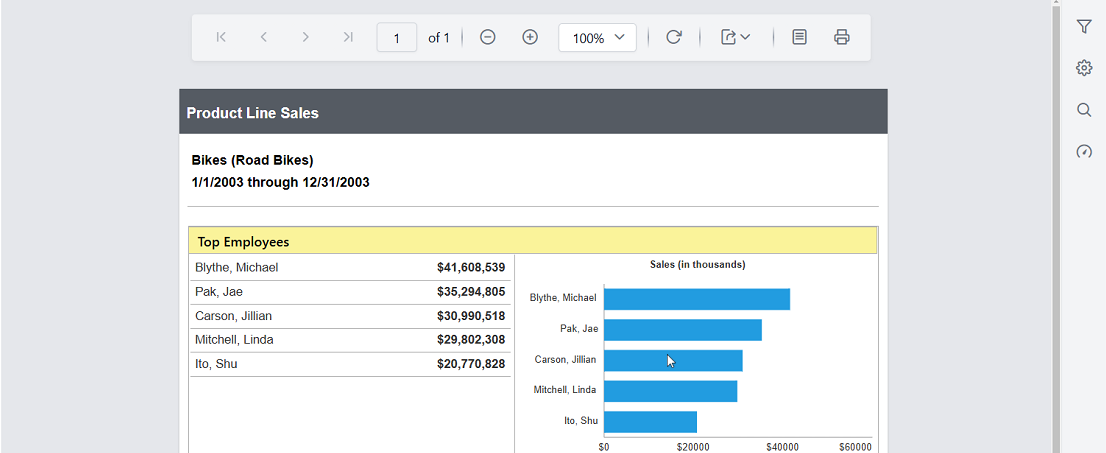Click the Blythe, Michael chart bar
Image resolution: width=1106 pixels, height=453 pixels.
coord(696,299)
